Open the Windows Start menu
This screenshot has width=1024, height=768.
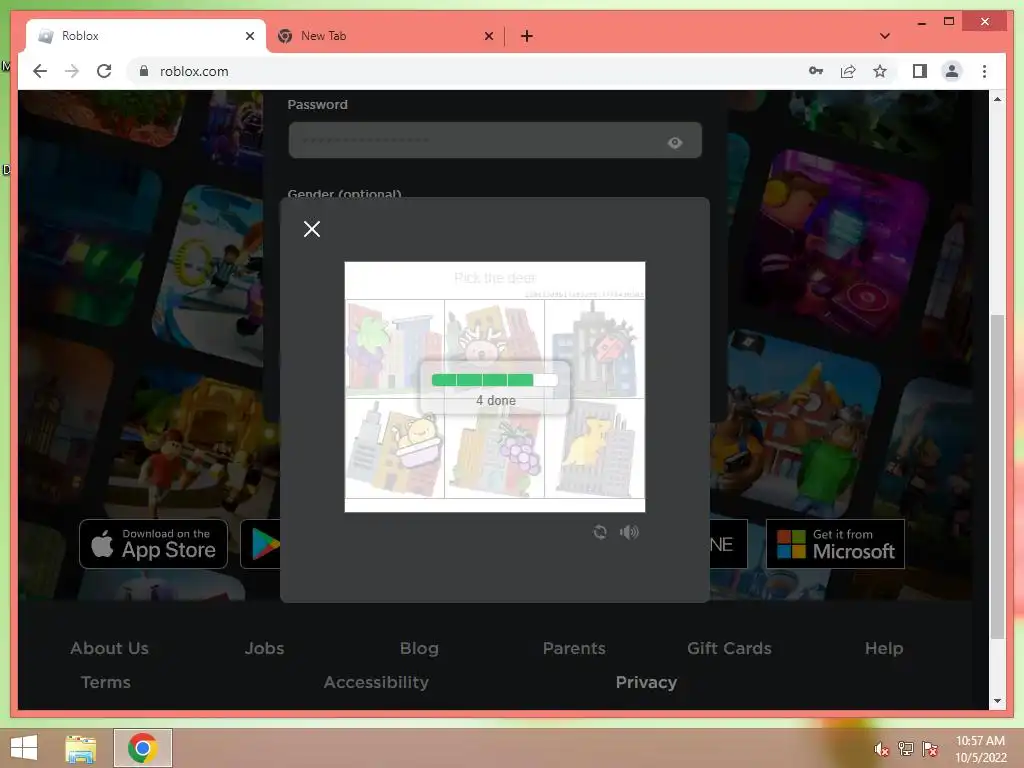click(x=24, y=748)
